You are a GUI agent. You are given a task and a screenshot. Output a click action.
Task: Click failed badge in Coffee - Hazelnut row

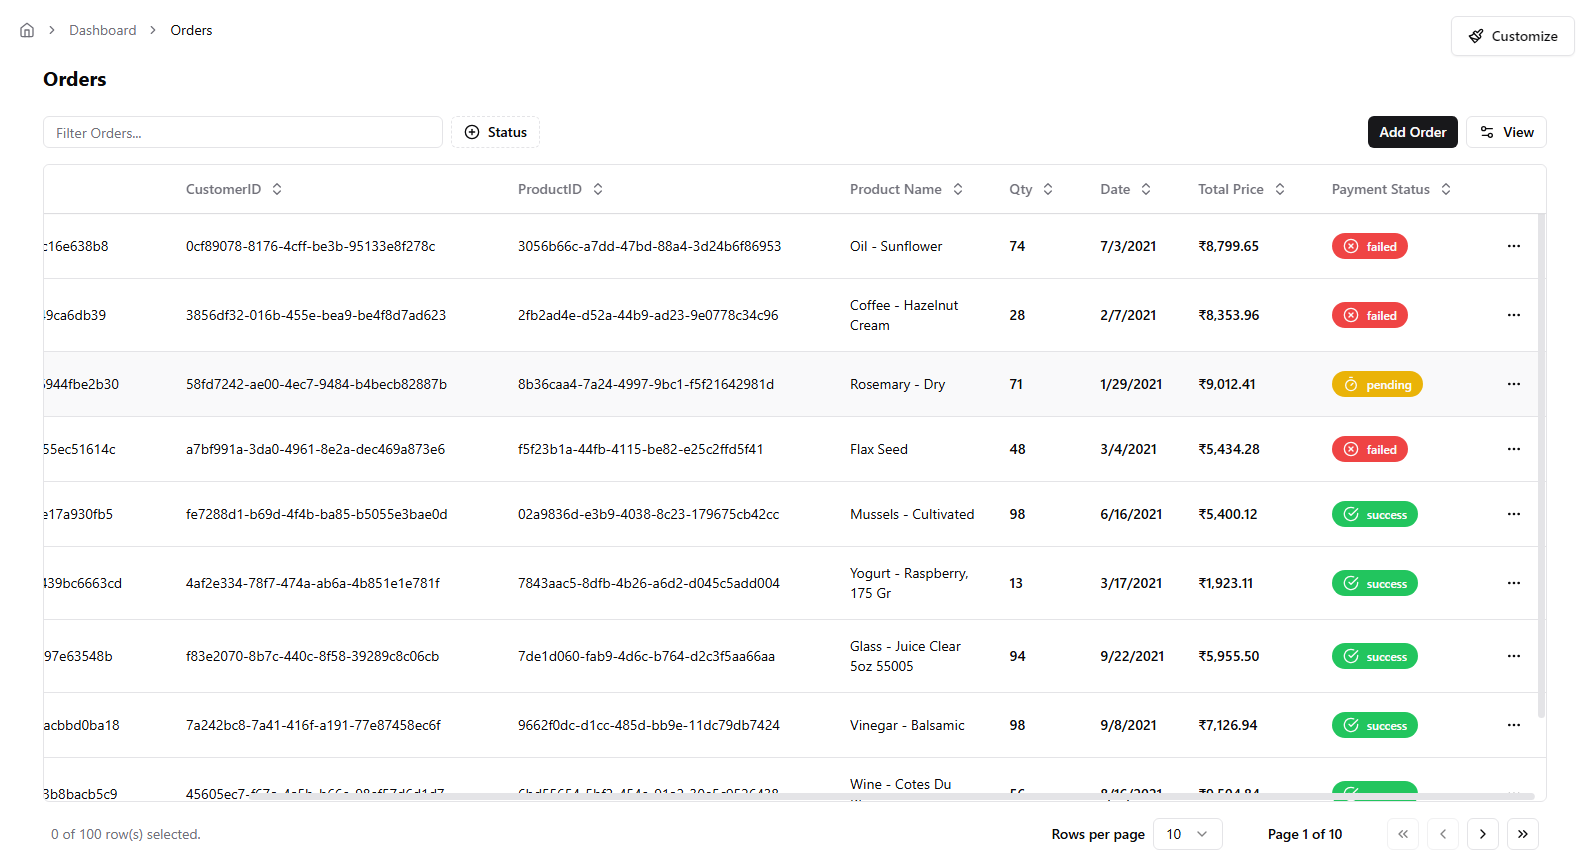[x=1369, y=315]
